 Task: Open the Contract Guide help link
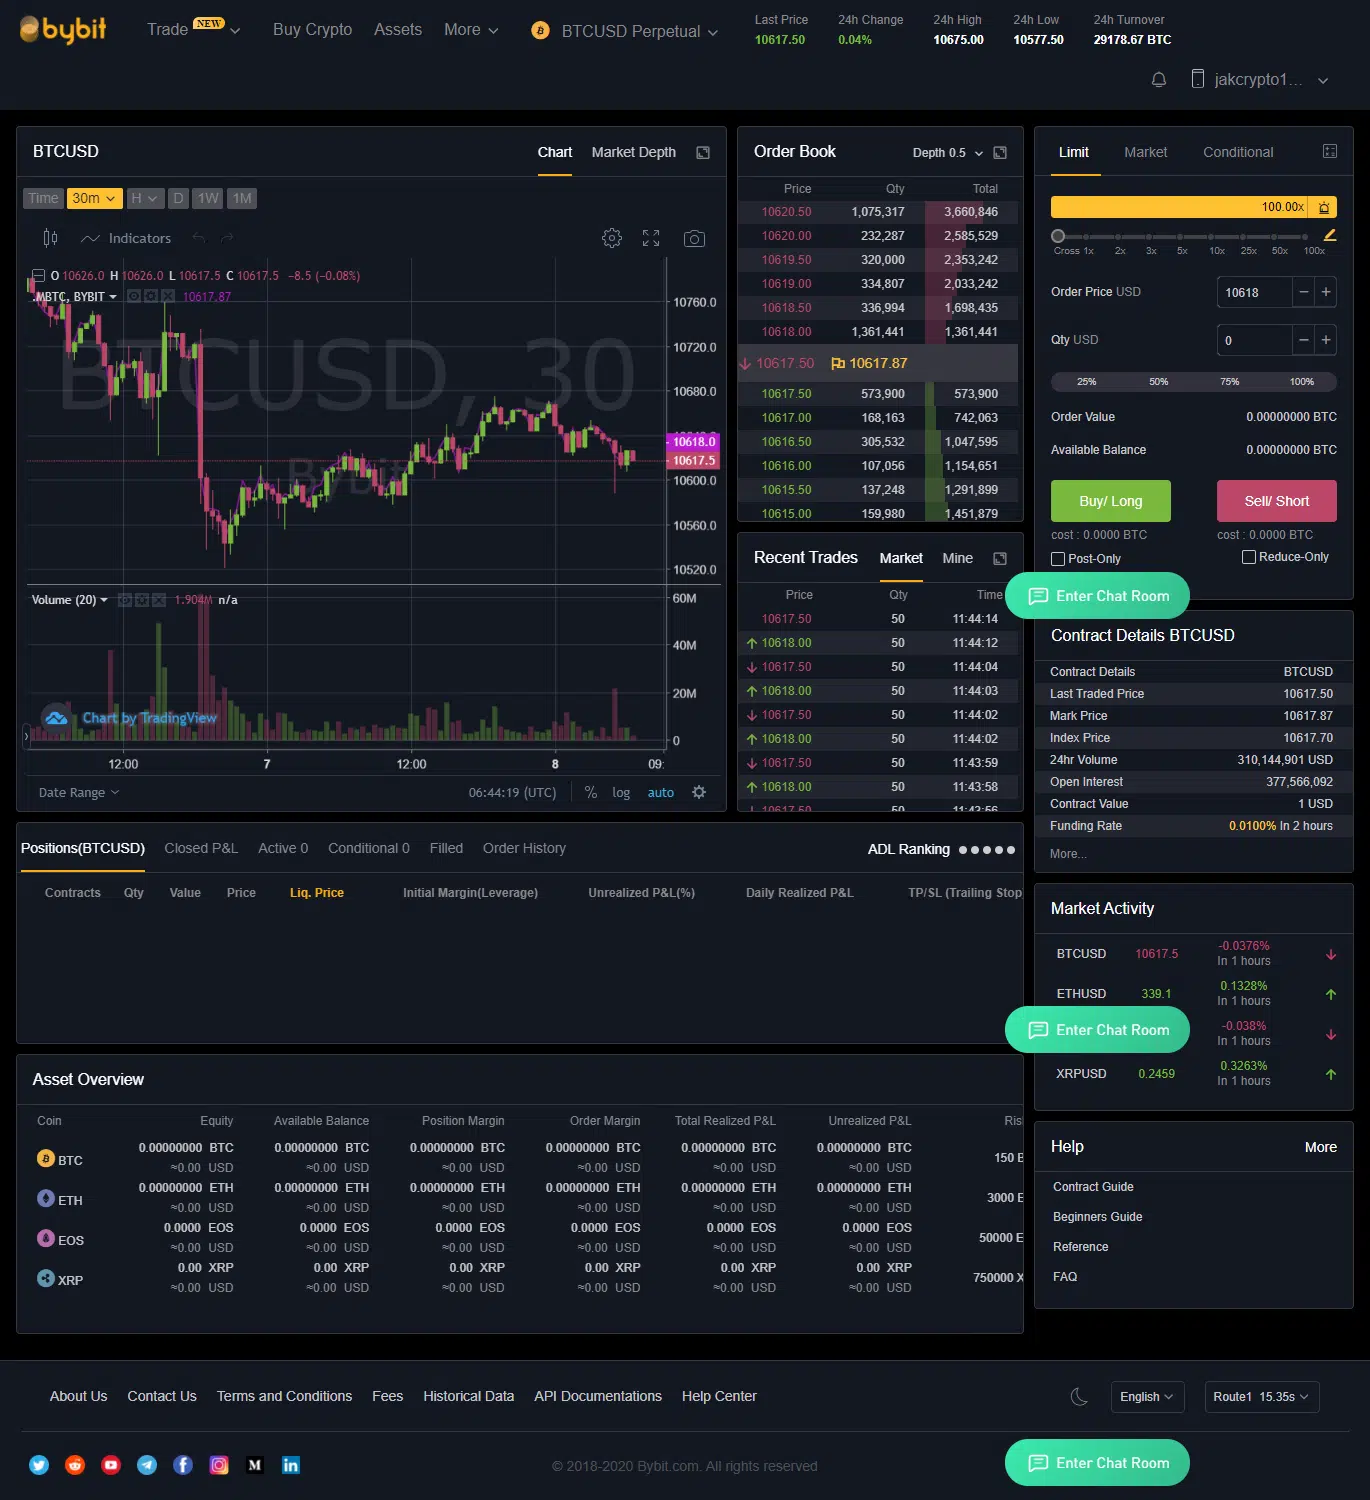[1093, 1187]
